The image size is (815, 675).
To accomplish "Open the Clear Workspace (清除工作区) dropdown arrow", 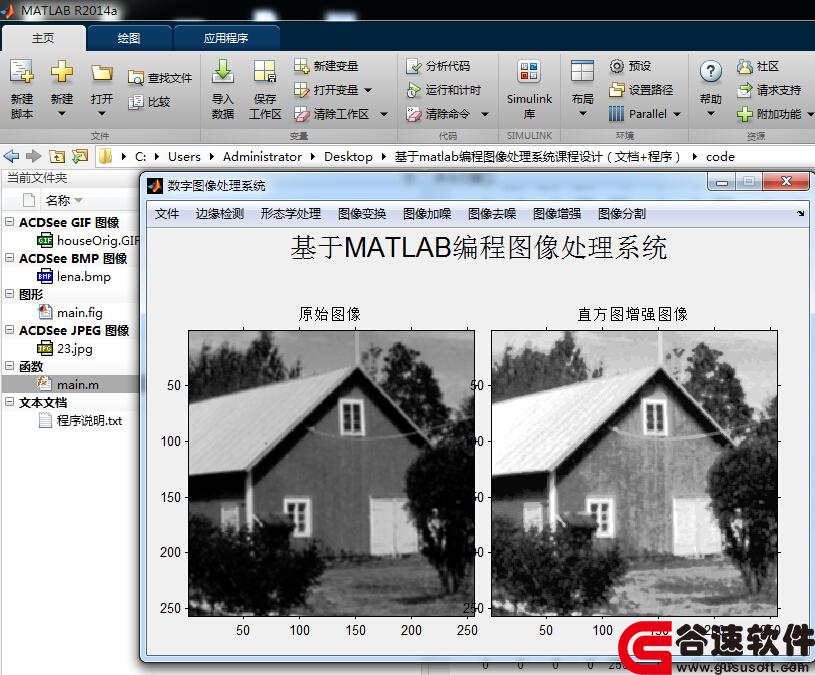I will point(384,114).
